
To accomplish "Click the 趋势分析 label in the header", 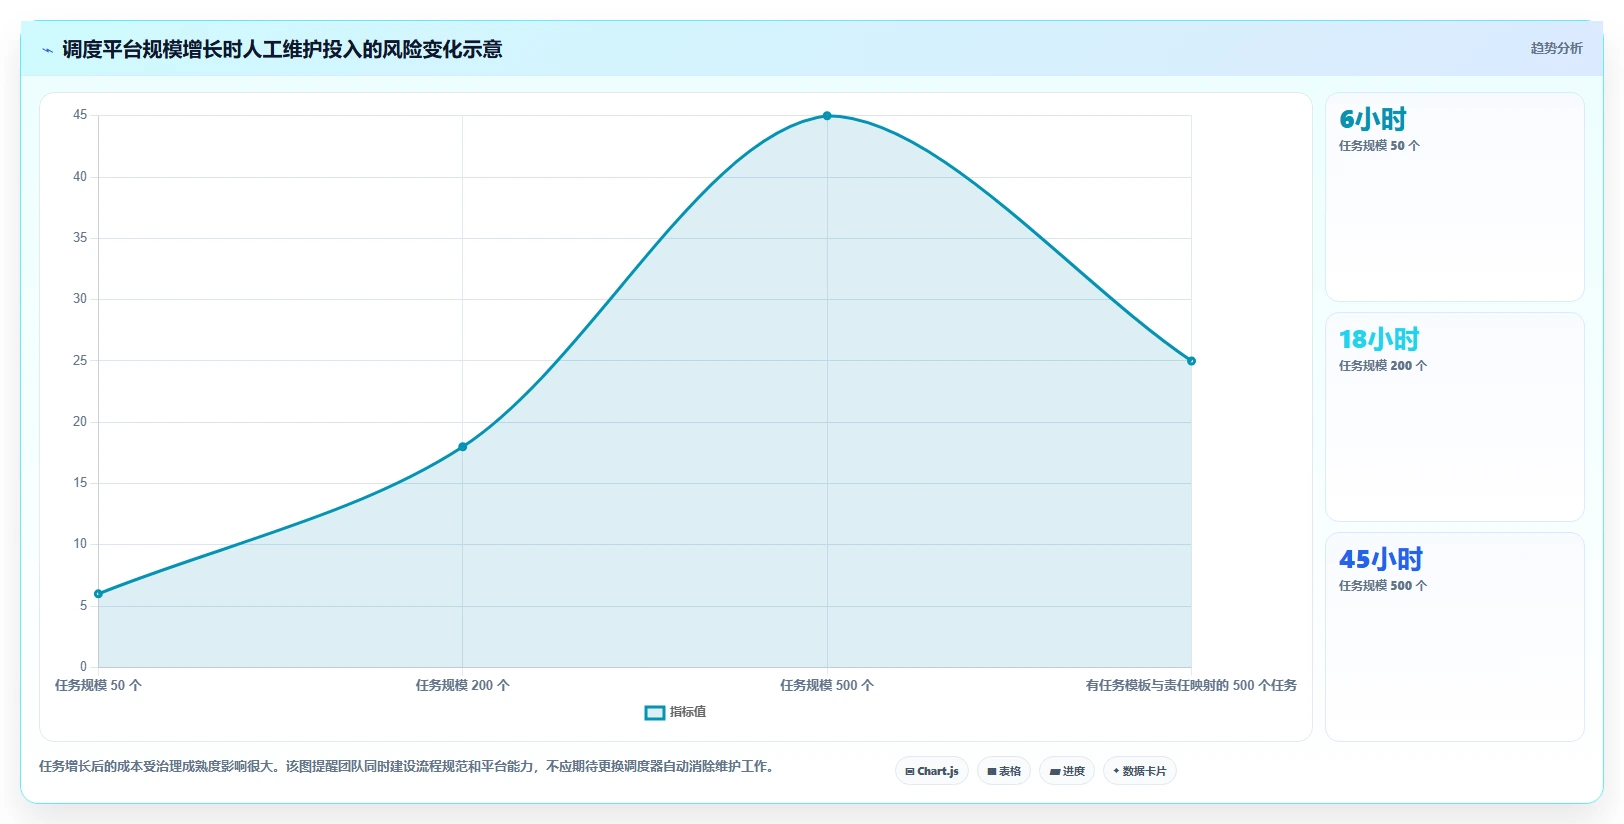I will coord(1556,48).
